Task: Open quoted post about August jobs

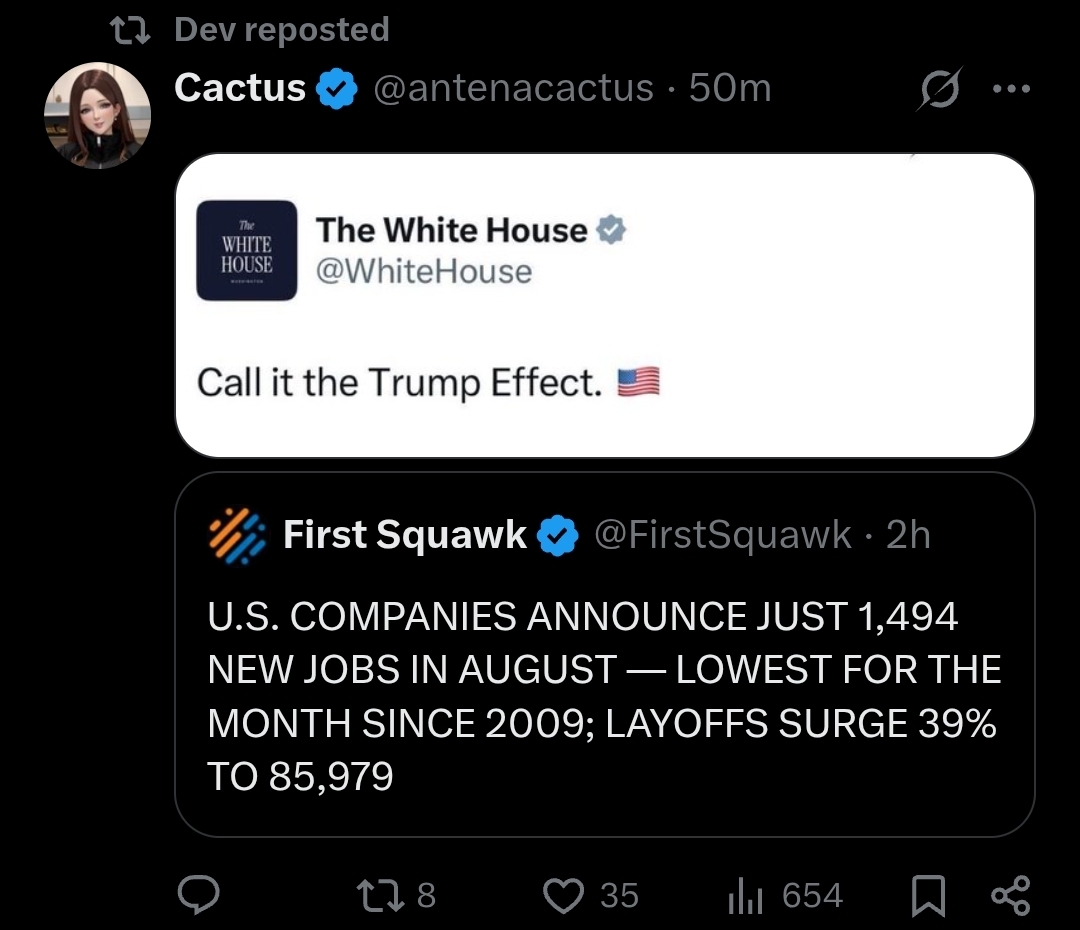Action: pyautogui.click(x=603, y=695)
